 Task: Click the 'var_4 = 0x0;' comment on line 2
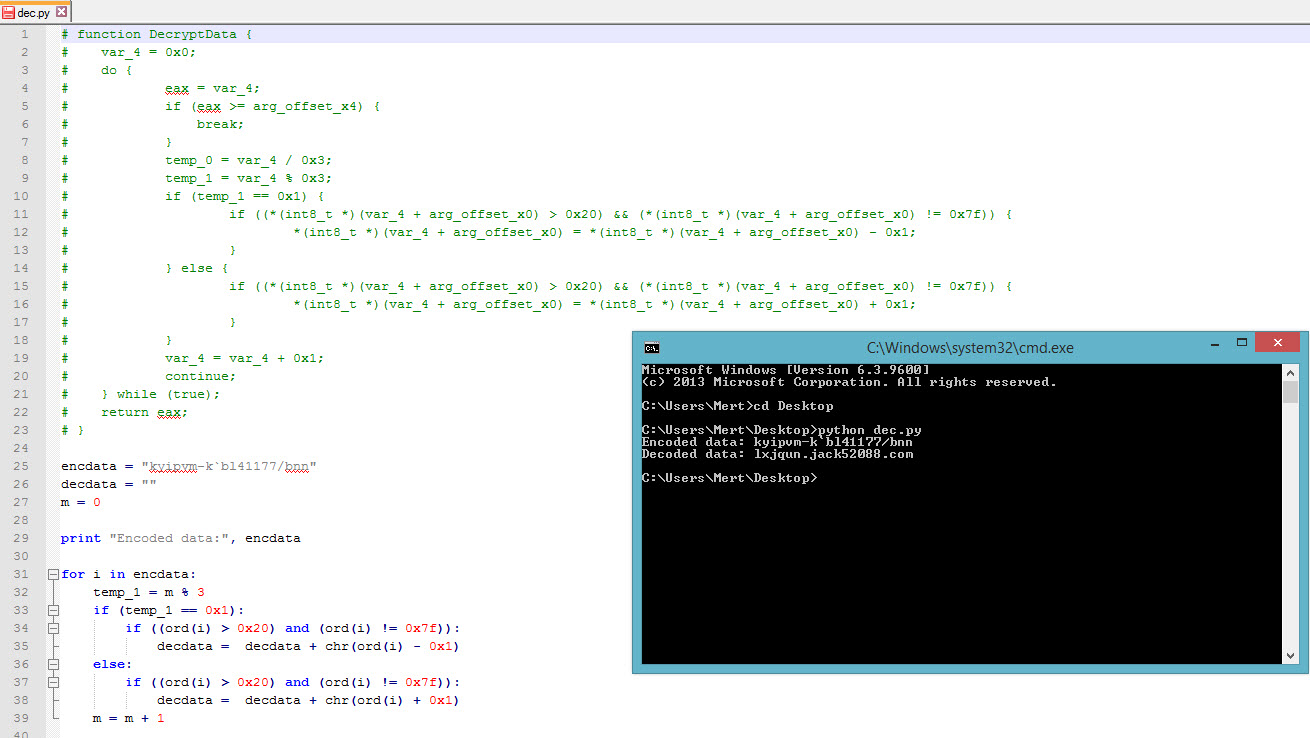148,52
